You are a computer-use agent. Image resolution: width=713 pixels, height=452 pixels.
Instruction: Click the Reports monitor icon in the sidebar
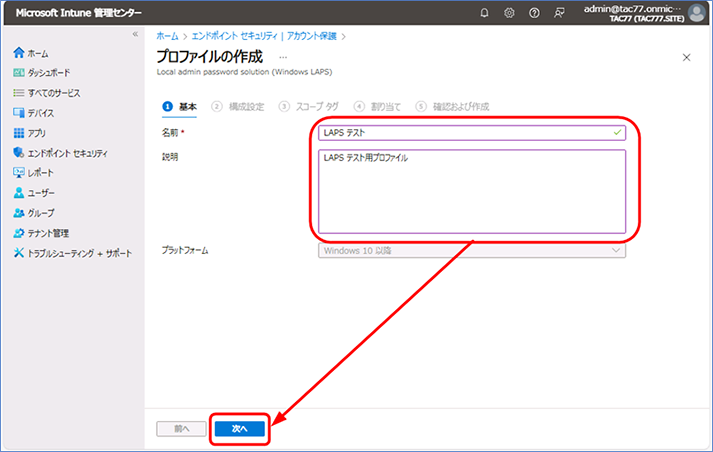click(x=19, y=173)
